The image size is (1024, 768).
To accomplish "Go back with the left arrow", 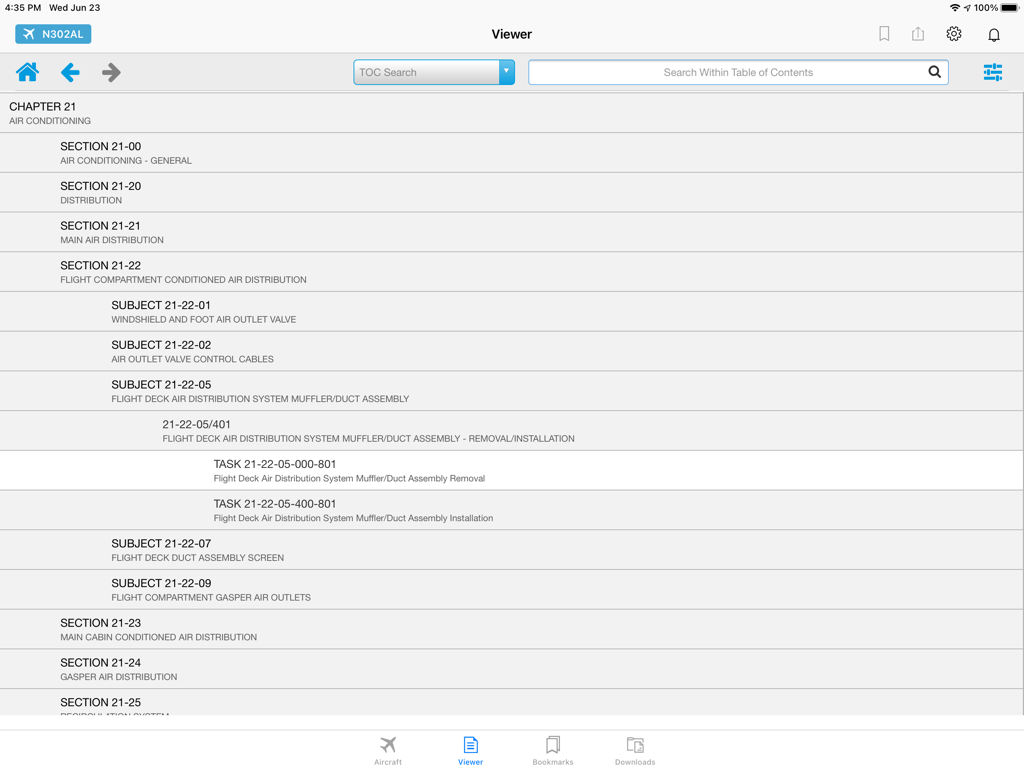I will point(69,72).
